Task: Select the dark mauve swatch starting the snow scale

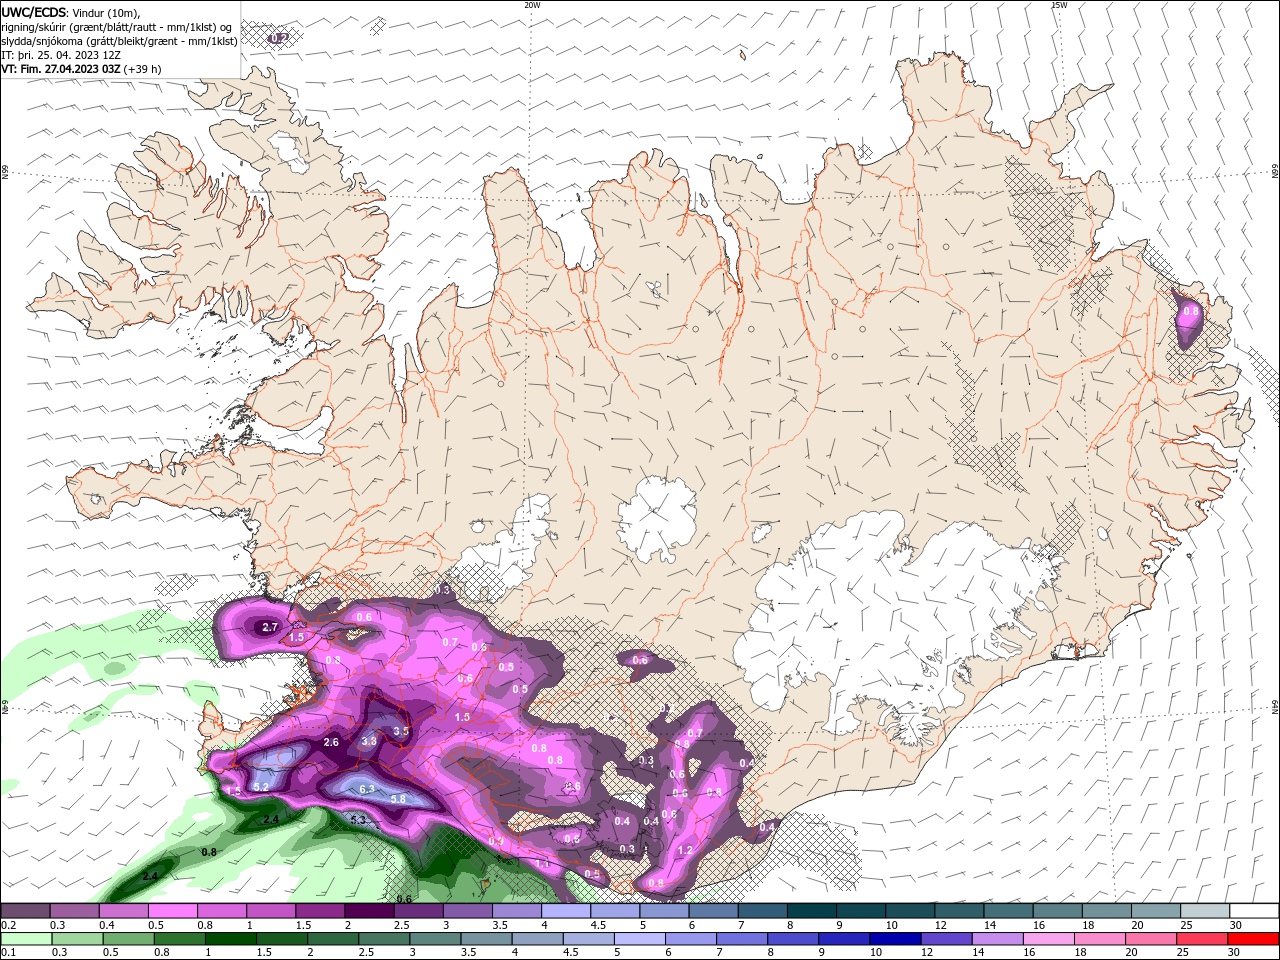Action: click(x=25, y=911)
